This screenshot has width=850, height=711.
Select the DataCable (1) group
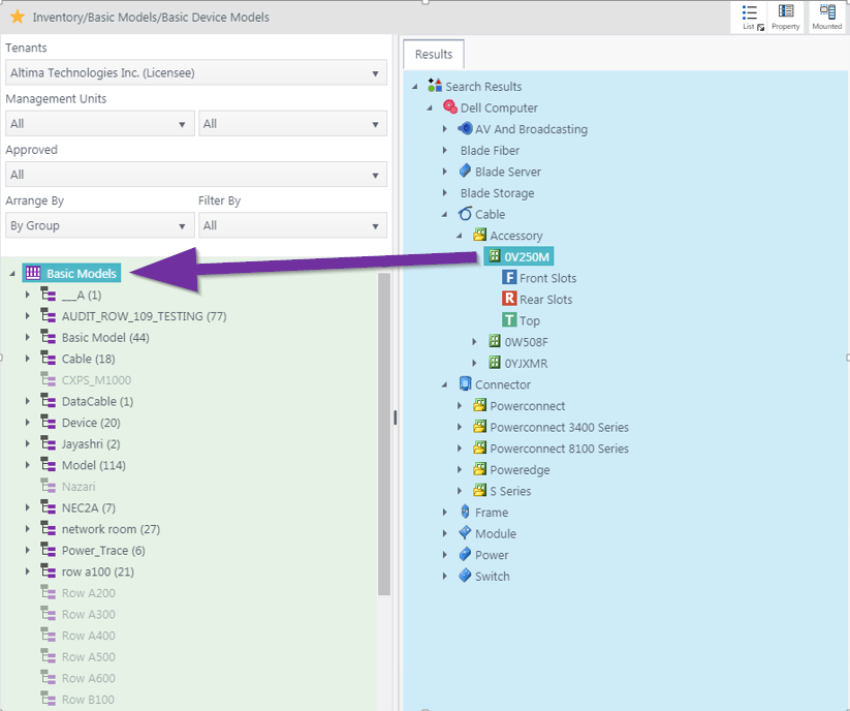[97, 401]
